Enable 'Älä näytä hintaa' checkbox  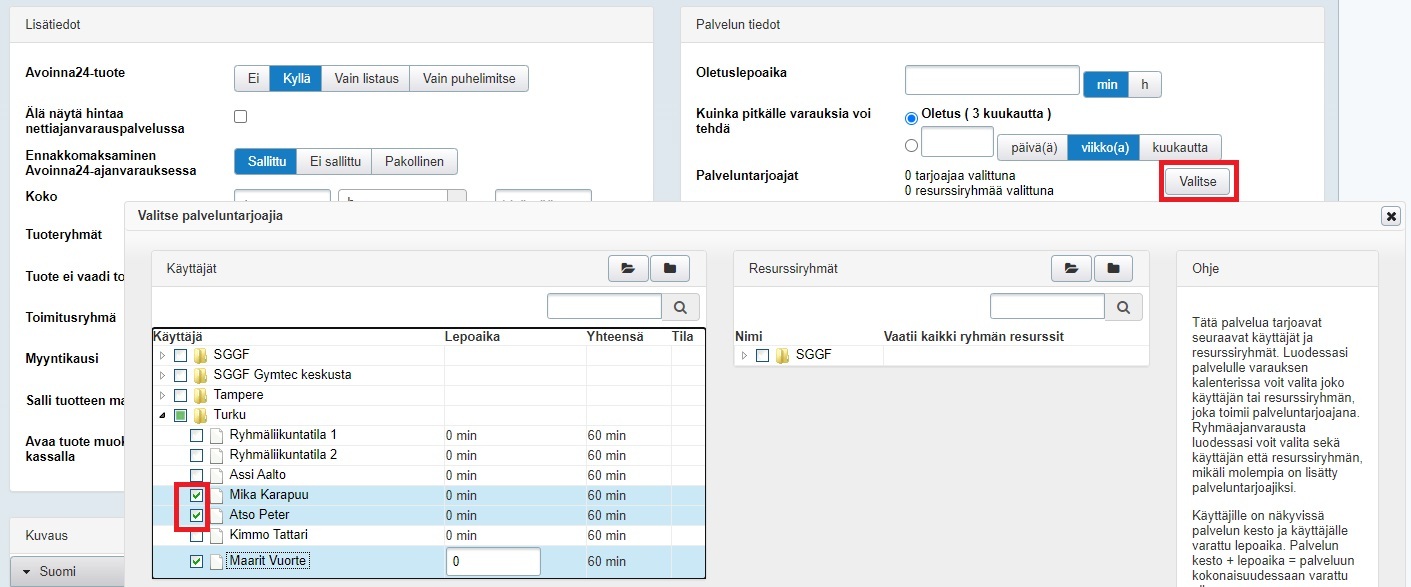[240, 117]
